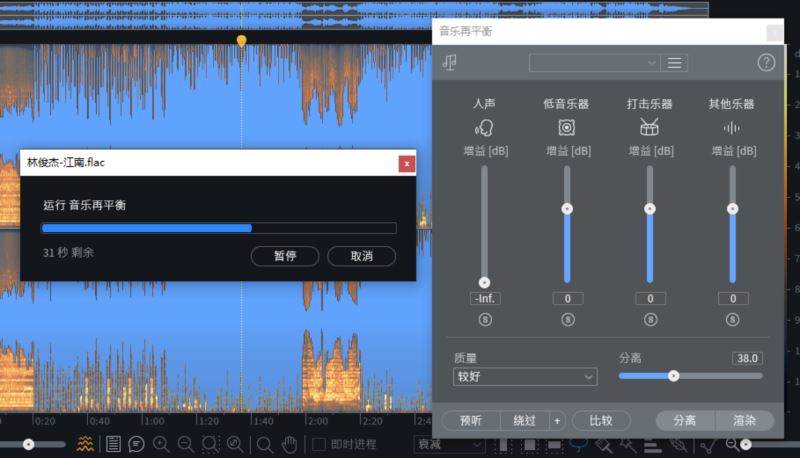The width and height of the screenshot is (800, 458).
Task: Toggle the spectrogram waveform view icon
Action: tap(85, 444)
